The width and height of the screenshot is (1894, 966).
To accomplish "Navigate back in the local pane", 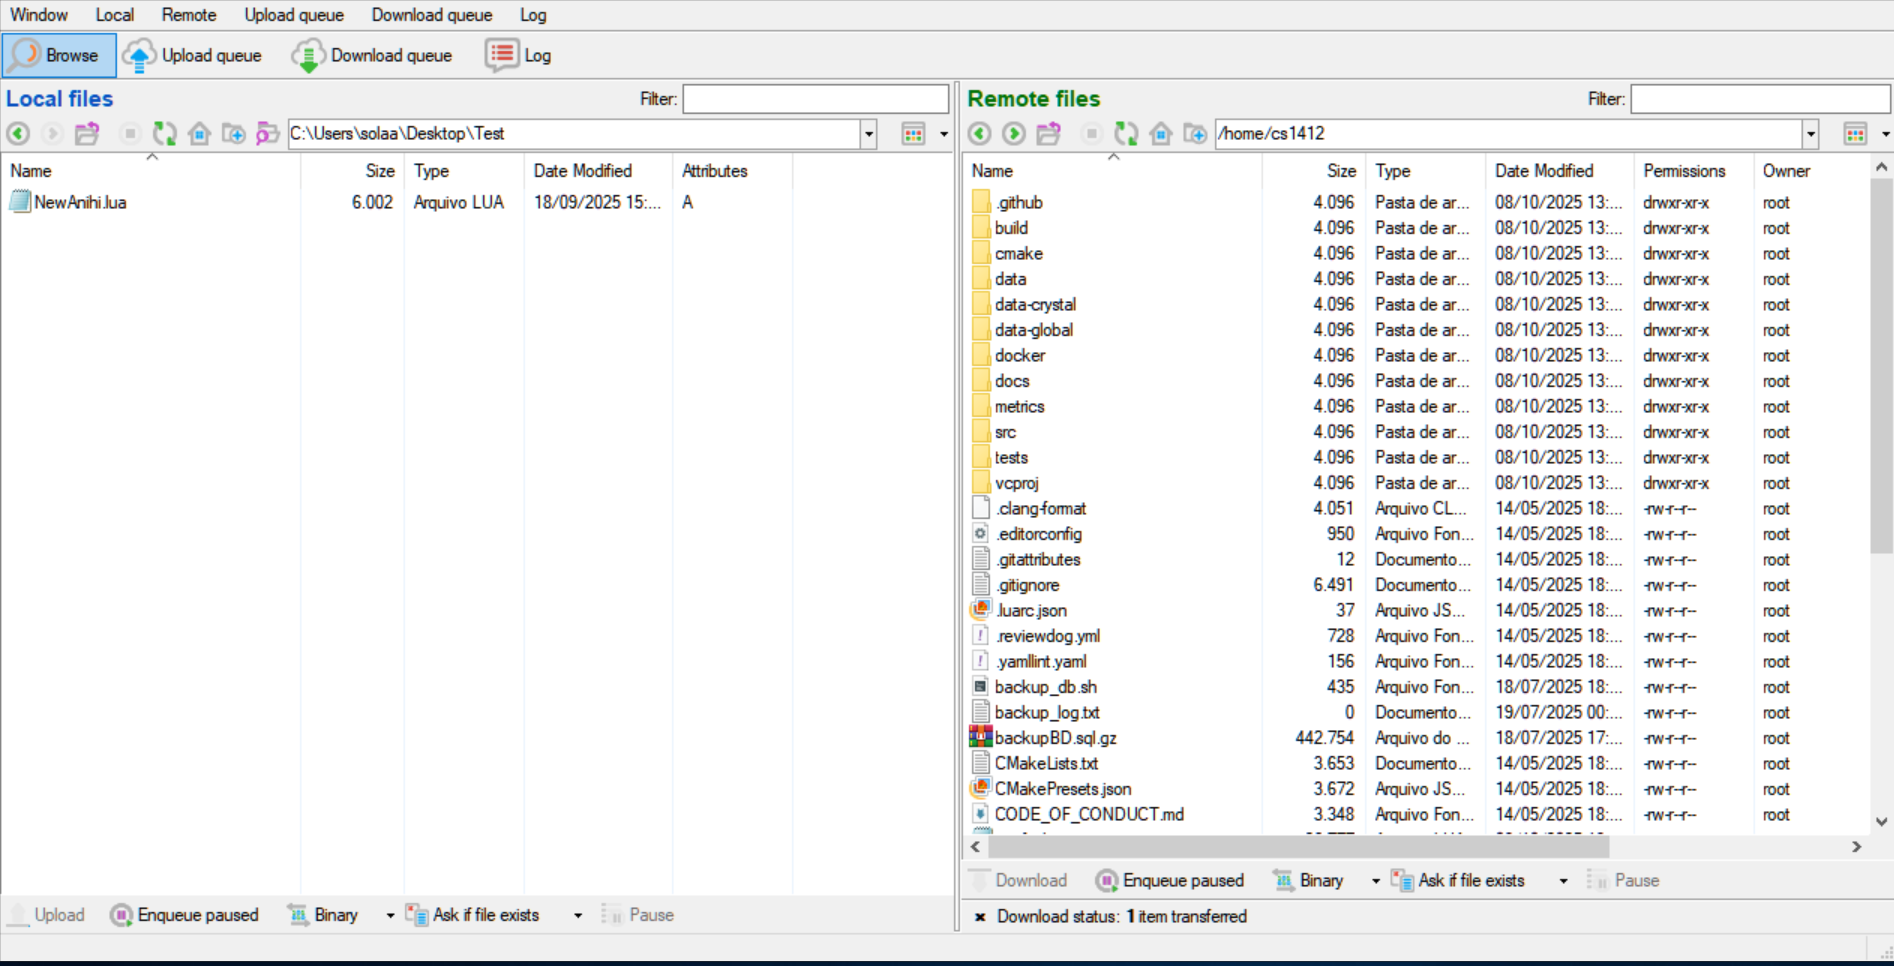I will point(18,133).
